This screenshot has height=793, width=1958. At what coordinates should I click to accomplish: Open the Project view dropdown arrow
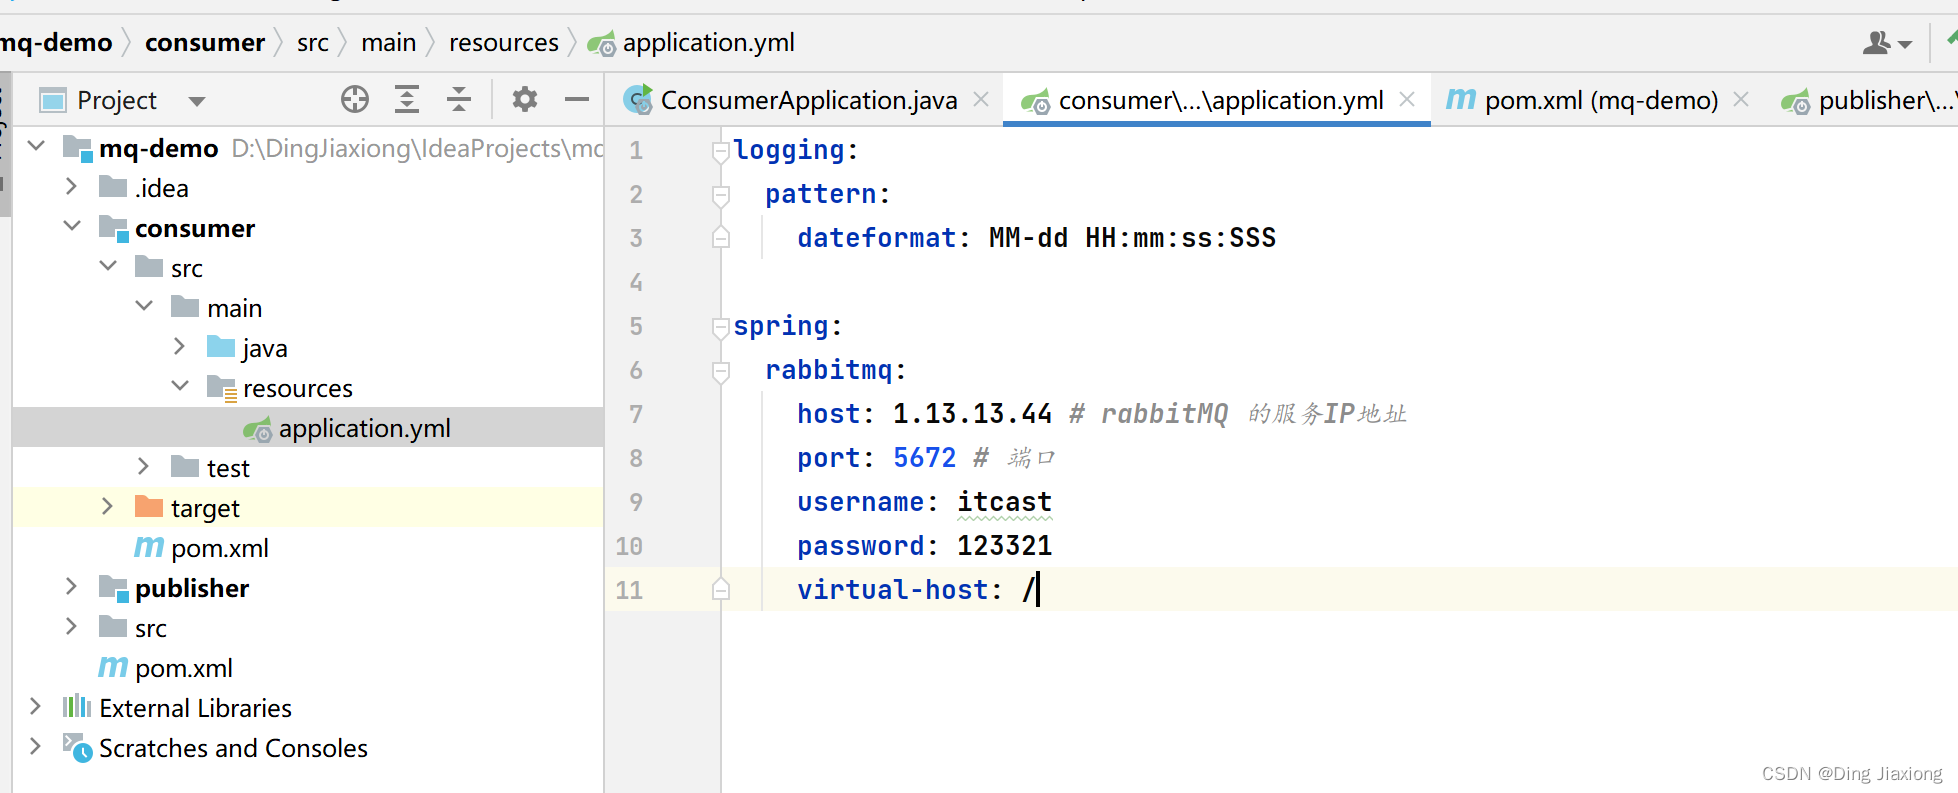pyautogui.click(x=197, y=101)
